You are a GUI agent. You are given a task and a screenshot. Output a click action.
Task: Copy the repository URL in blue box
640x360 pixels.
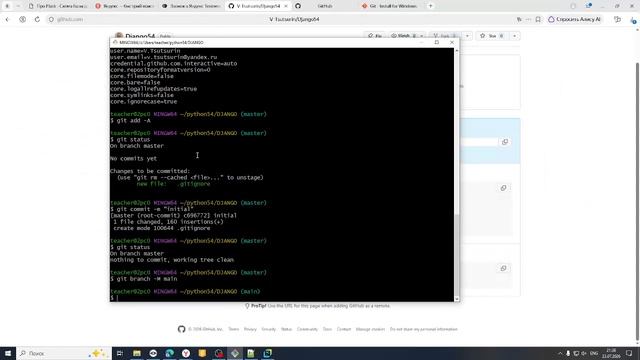(x=505, y=142)
